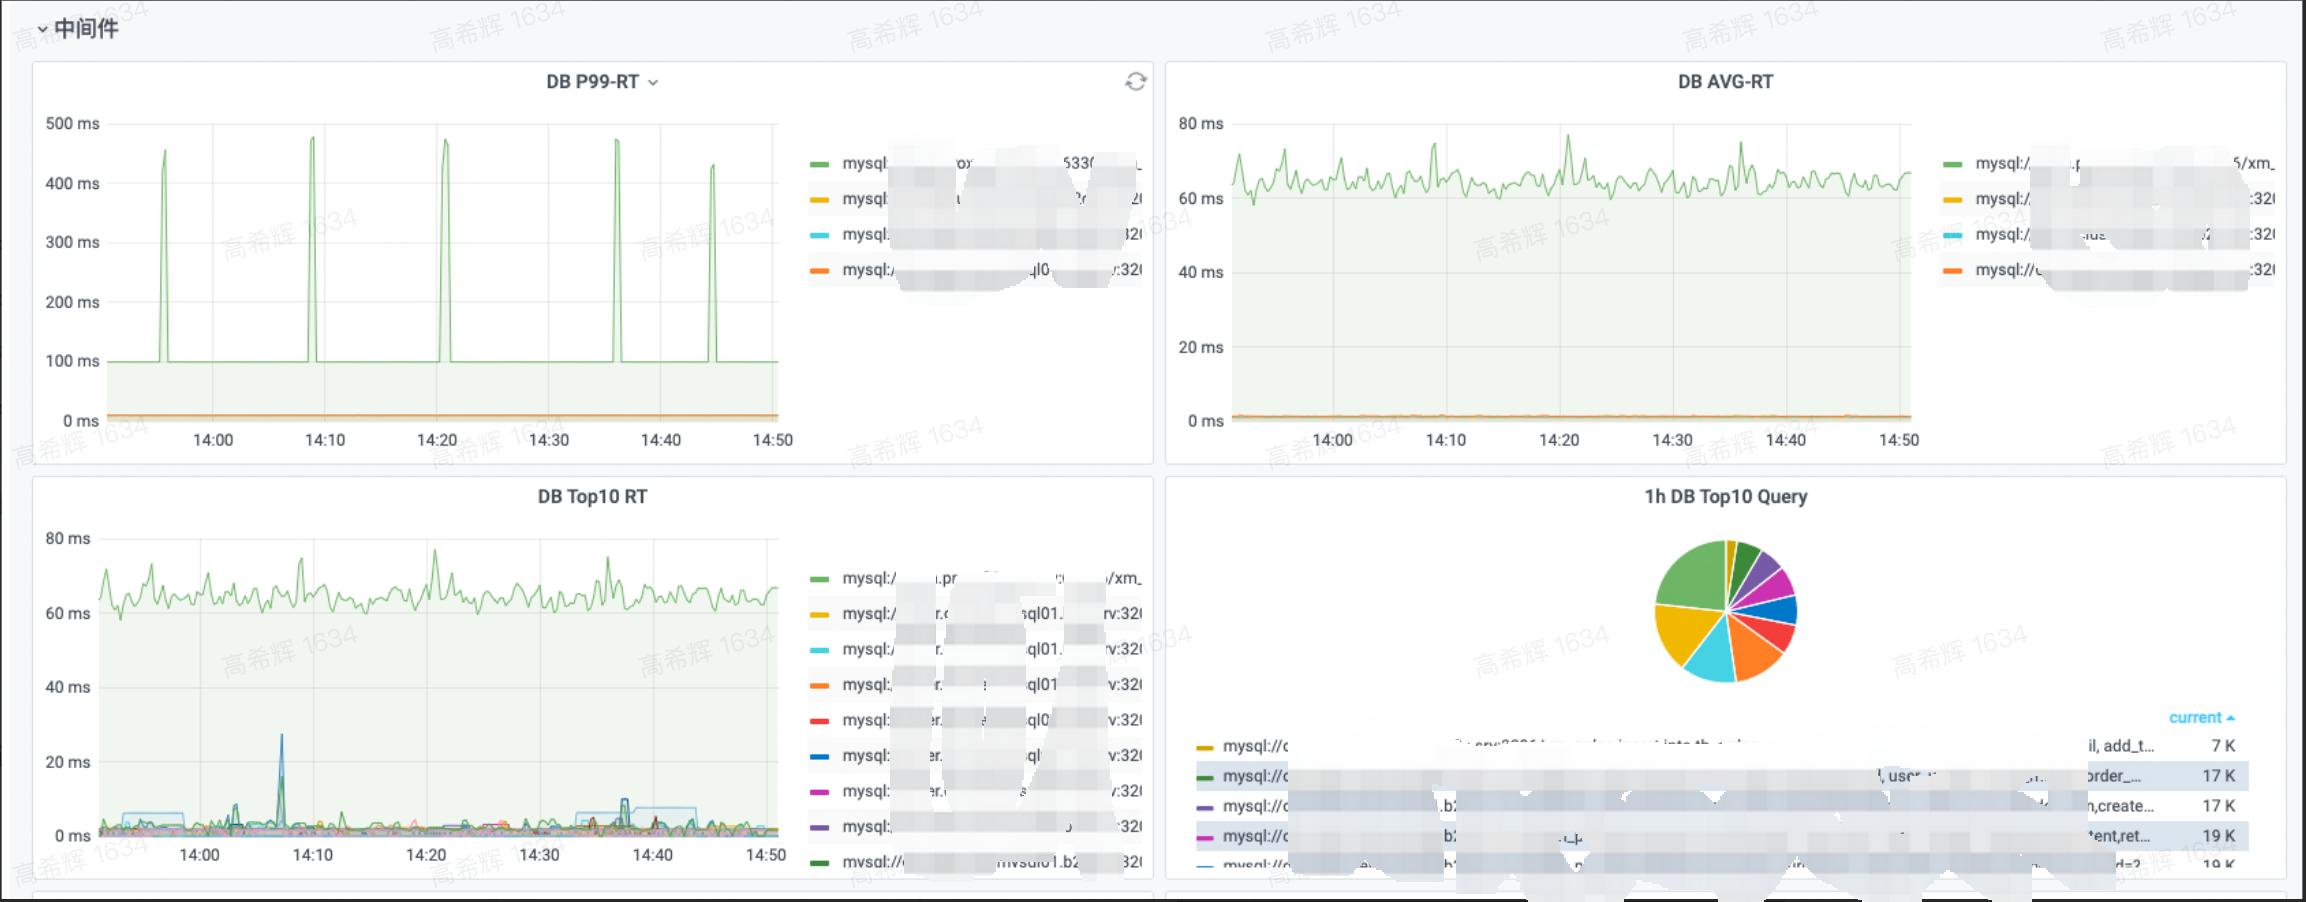This screenshot has width=2306, height=902.
Task: Toggle green mysql series in DB Top10 RT legend
Action: 975,579
